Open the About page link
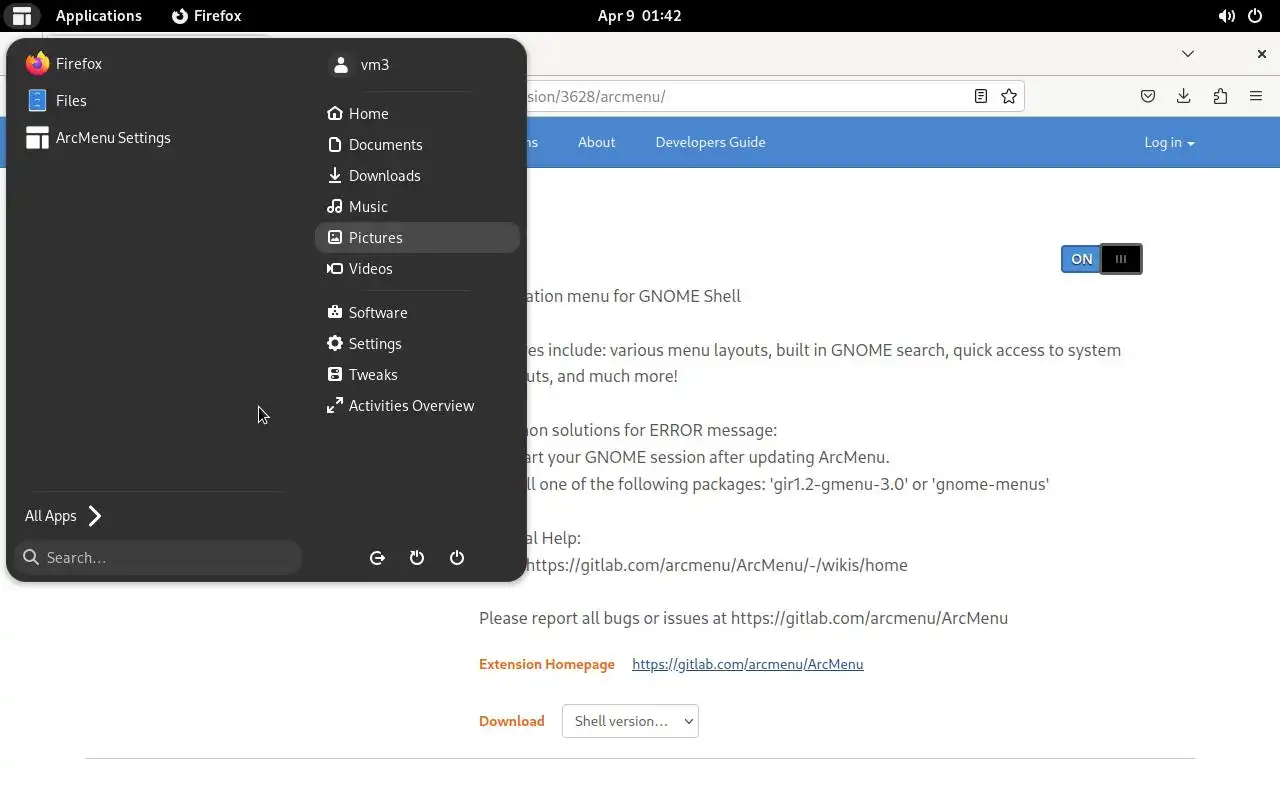The height and width of the screenshot is (800, 1280). point(596,142)
